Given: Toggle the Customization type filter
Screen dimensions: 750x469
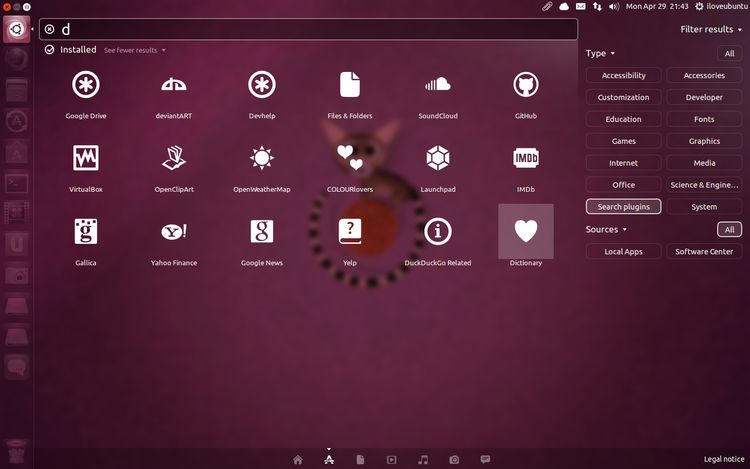Looking at the screenshot, I should [x=623, y=98].
